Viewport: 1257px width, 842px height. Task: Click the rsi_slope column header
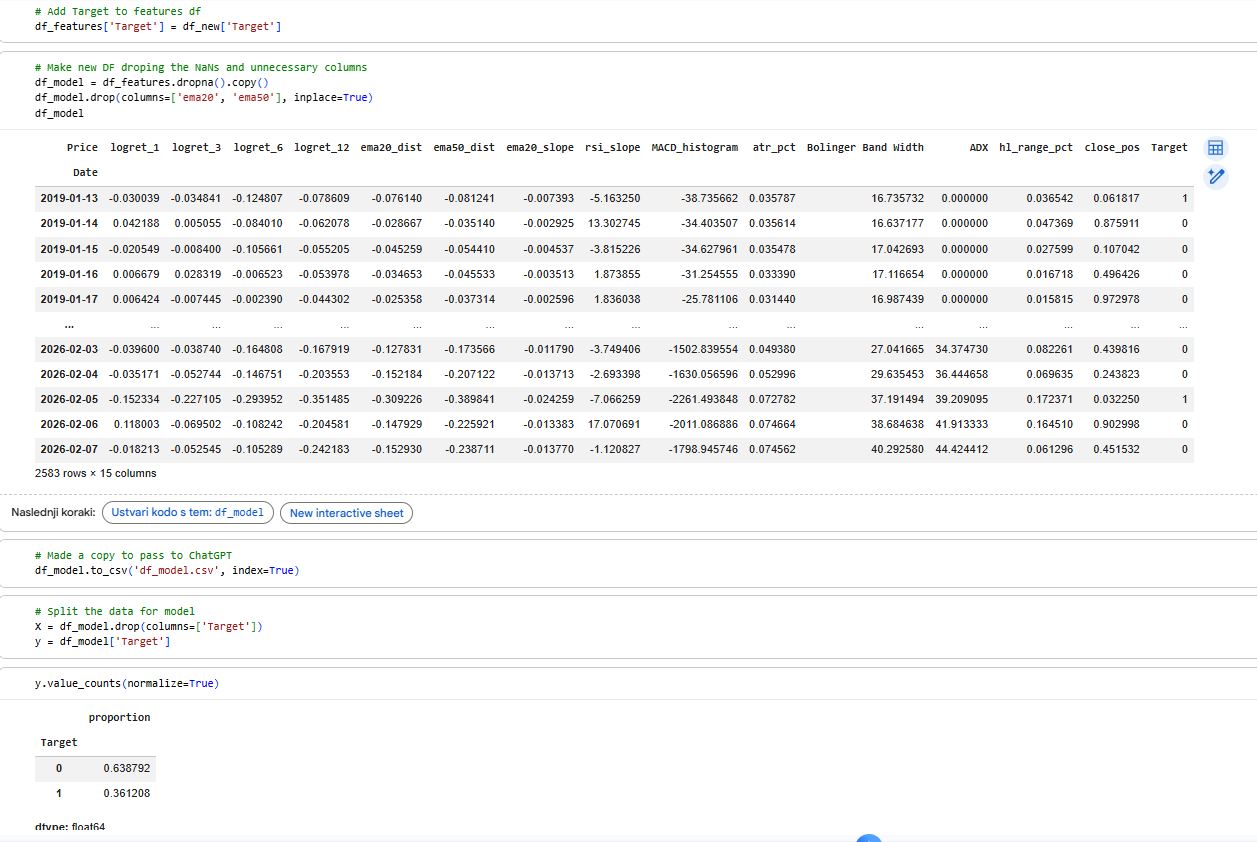[x=612, y=147]
